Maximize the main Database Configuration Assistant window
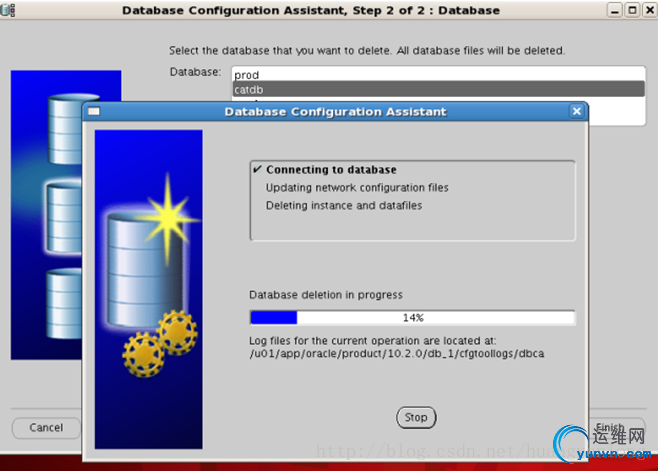 tap(632, 10)
